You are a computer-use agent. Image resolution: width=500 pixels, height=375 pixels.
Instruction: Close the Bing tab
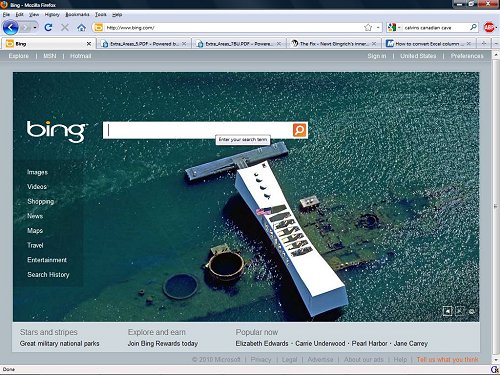[89, 44]
